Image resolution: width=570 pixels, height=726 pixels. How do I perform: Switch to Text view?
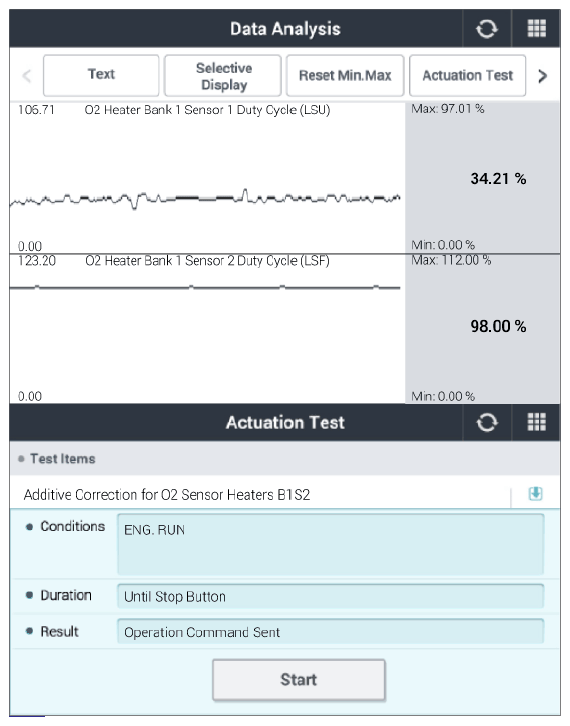(x=101, y=75)
